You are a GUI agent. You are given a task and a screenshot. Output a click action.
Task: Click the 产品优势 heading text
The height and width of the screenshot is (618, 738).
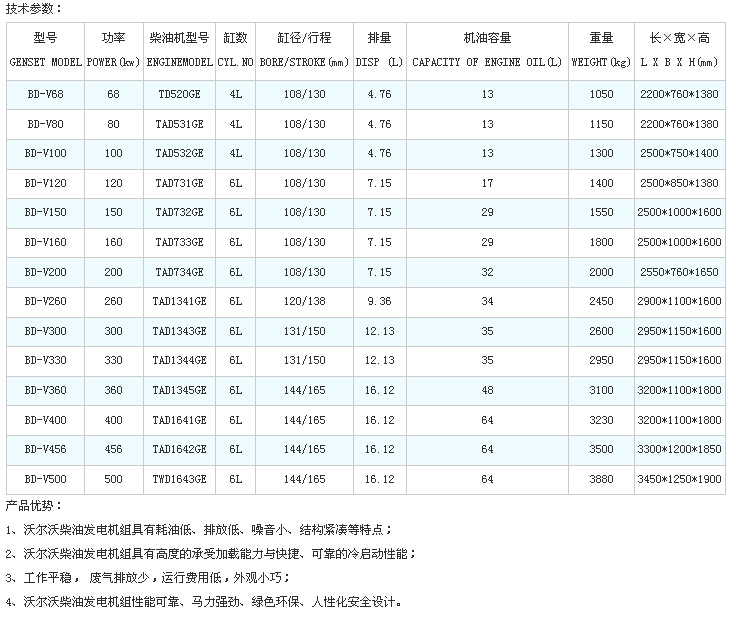pyautogui.click(x=33, y=505)
